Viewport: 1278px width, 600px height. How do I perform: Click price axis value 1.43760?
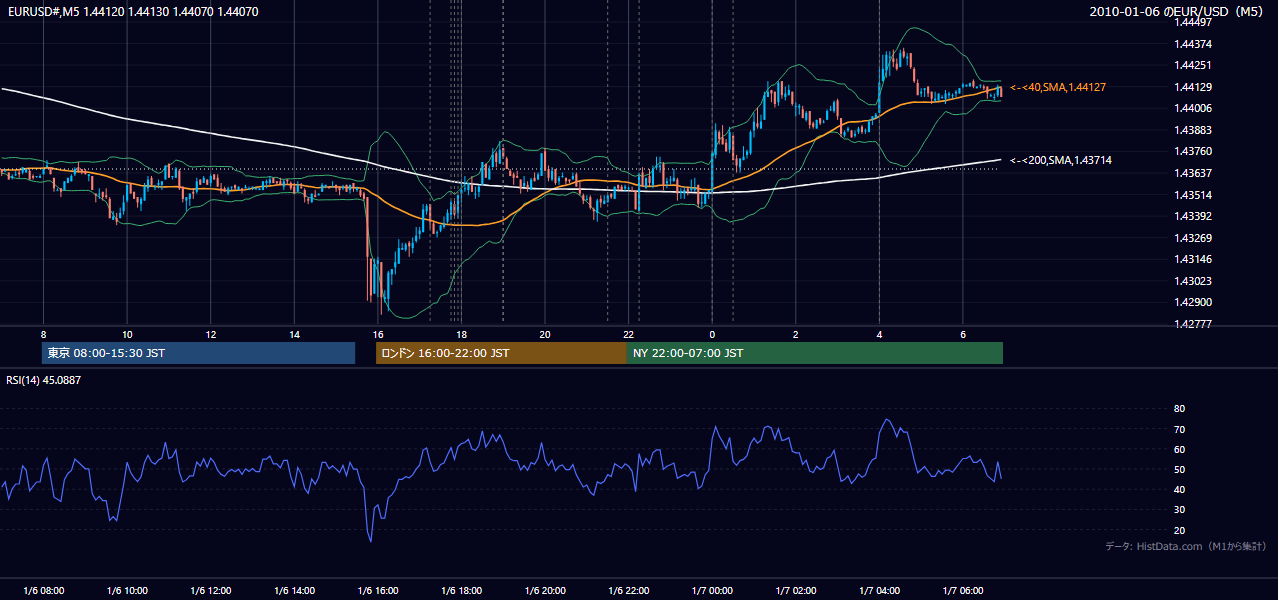(1193, 152)
